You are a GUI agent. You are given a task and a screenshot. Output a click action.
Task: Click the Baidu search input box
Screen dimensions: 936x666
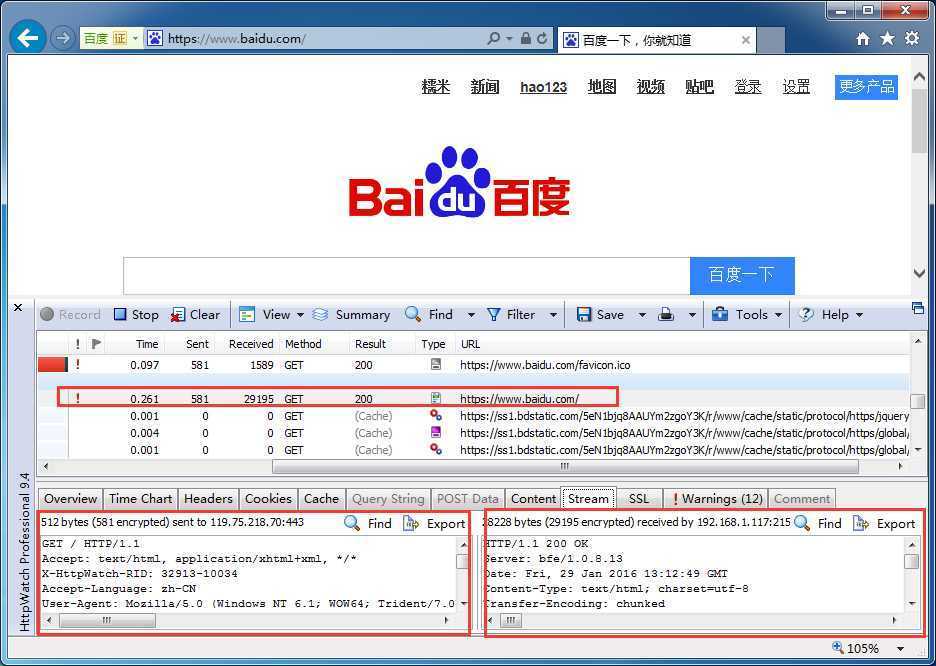[407, 276]
